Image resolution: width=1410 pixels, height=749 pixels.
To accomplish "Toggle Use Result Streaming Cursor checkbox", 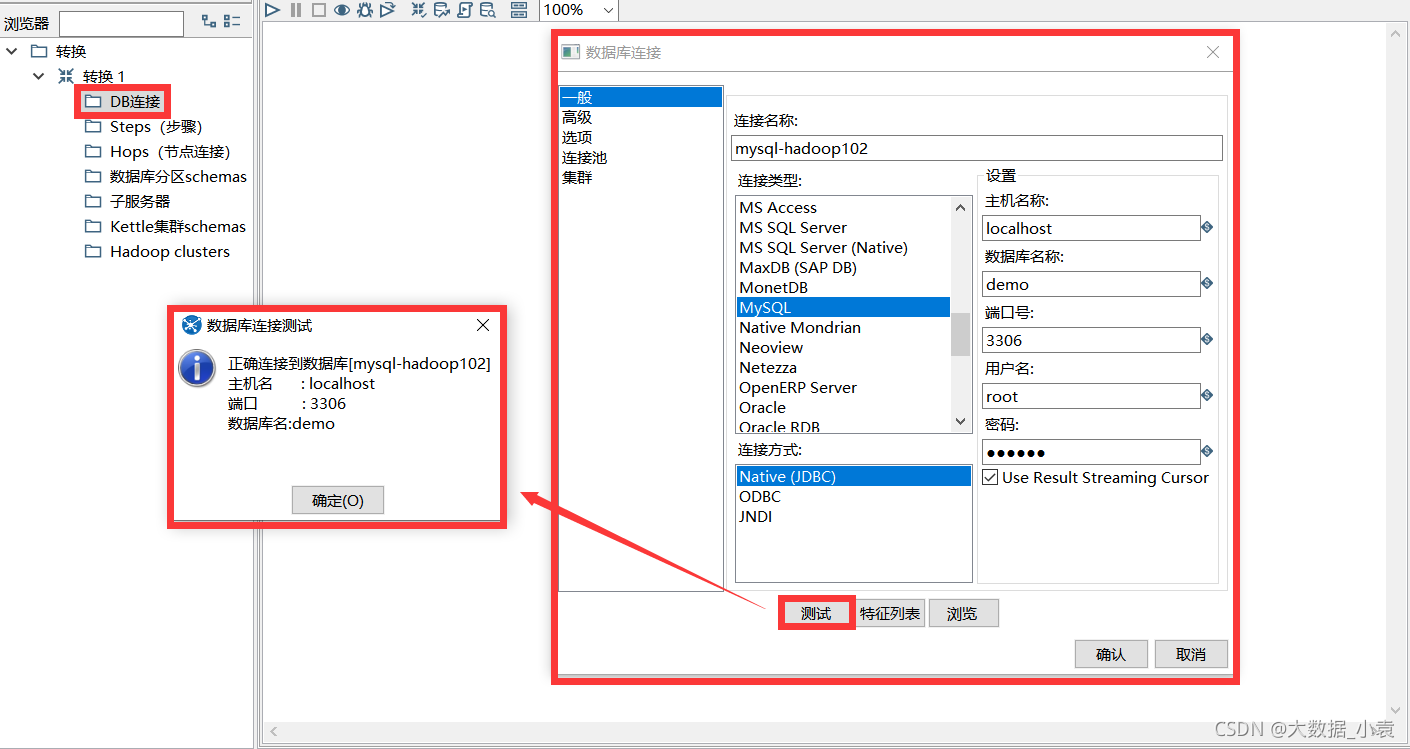I will point(990,478).
